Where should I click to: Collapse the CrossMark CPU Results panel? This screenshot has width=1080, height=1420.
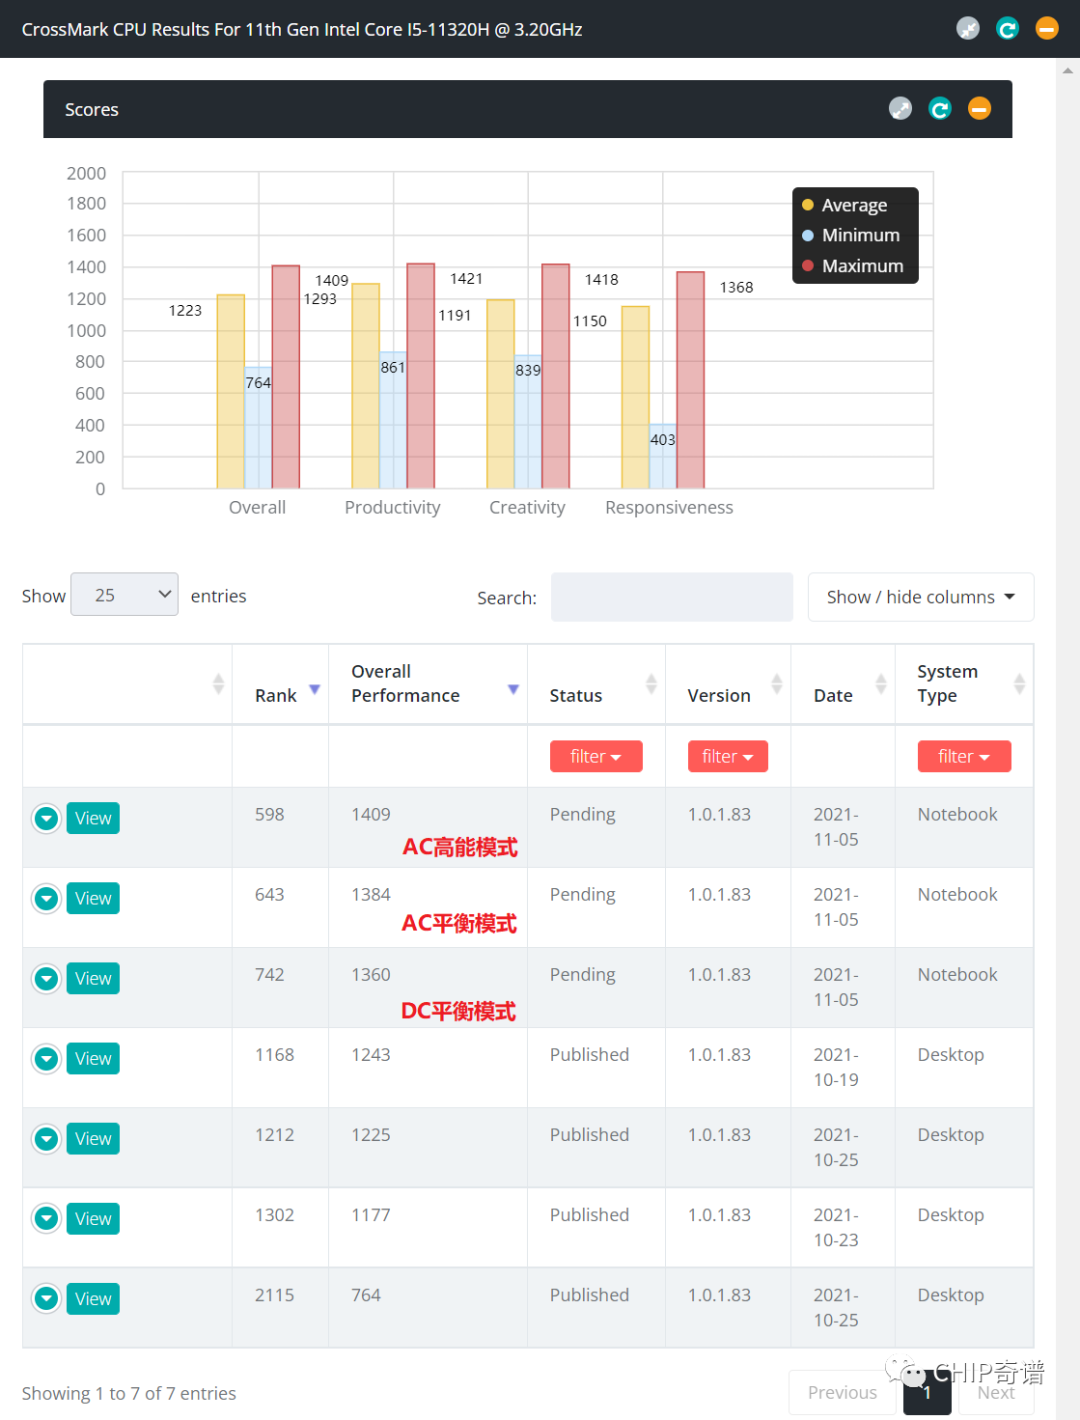1046,29
